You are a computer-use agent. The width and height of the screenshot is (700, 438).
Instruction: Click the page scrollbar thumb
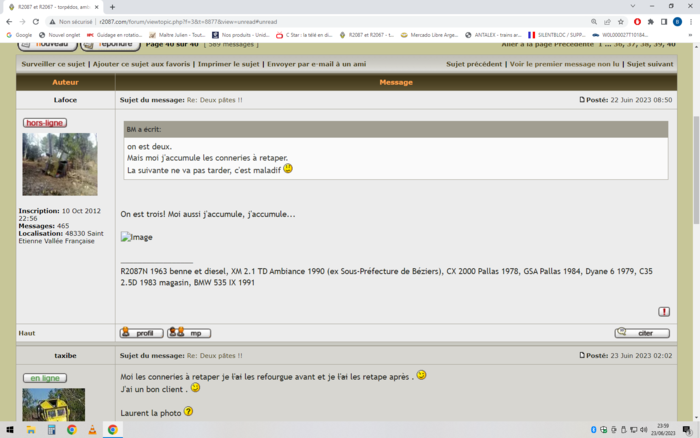click(696, 170)
